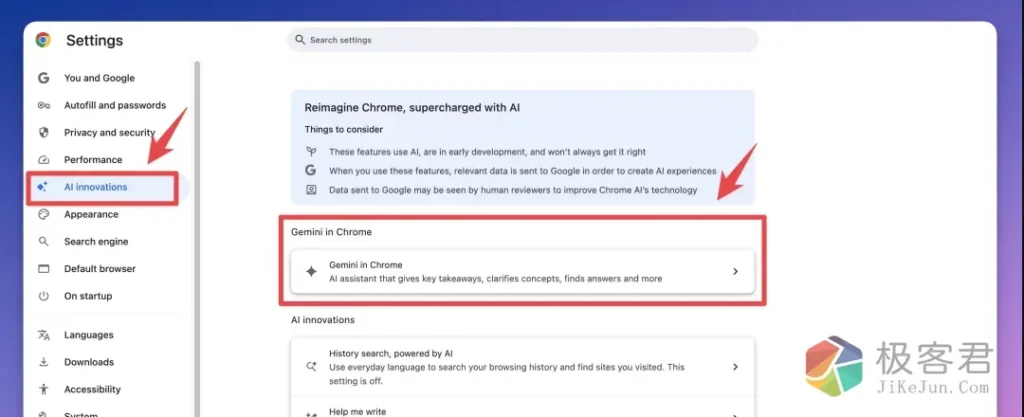This screenshot has width=1024, height=417.
Task: Expand History search chevron arrow
Action: [735, 367]
